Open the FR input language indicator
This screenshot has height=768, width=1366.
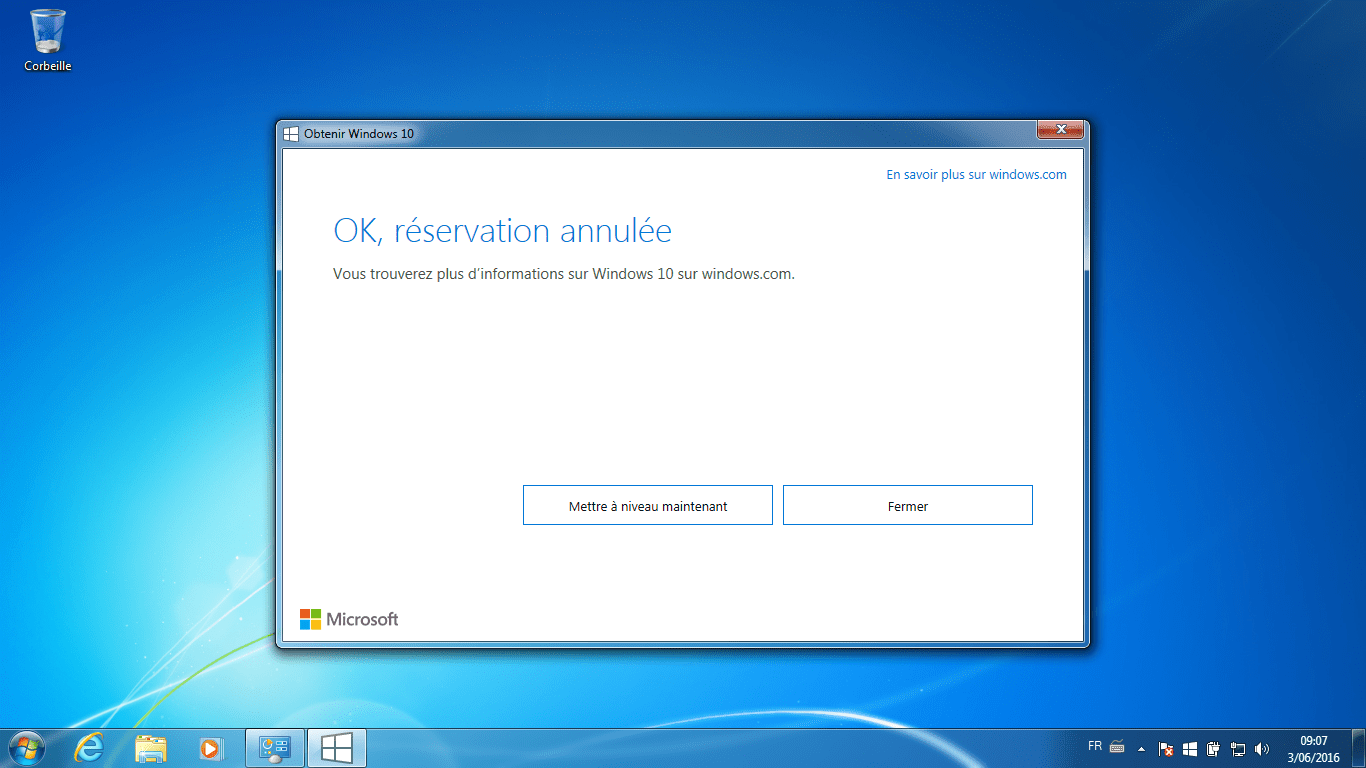click(1095, 746)
